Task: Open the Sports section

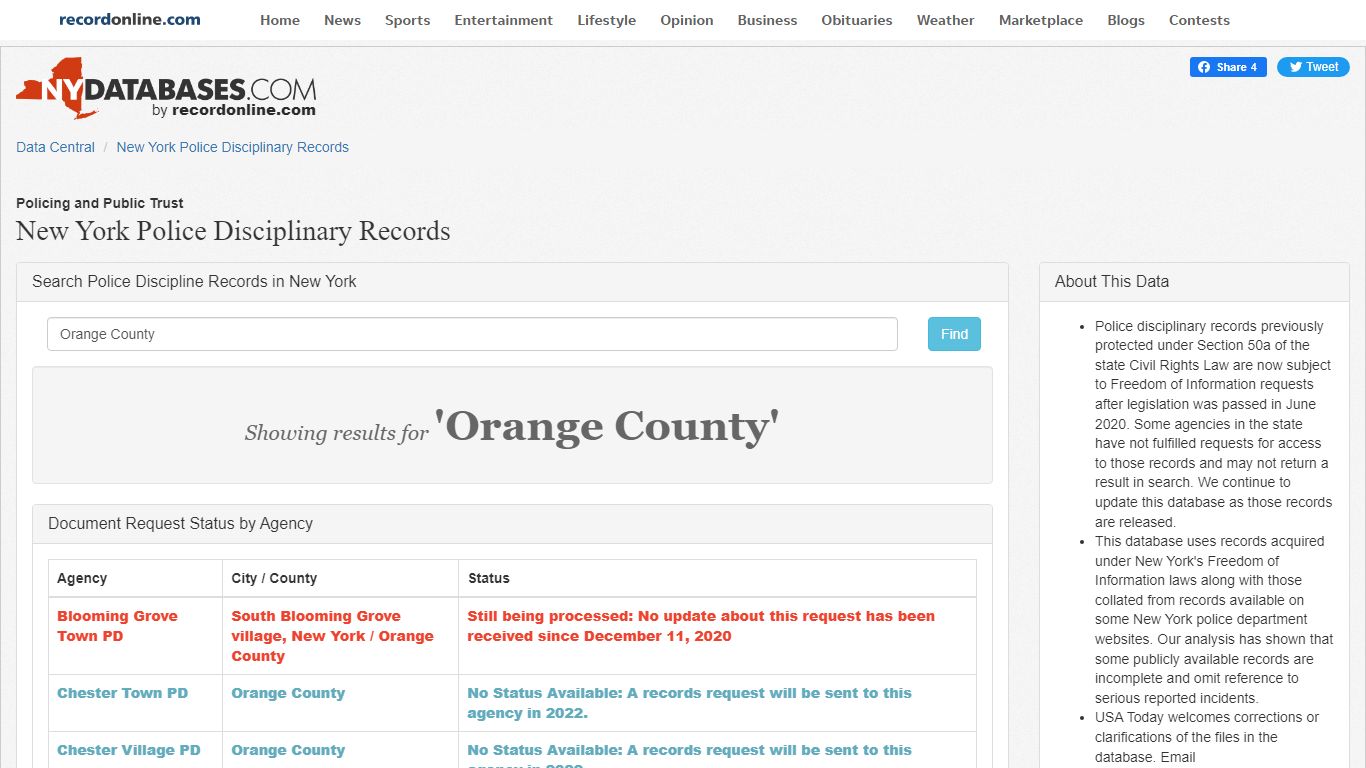Action: point(408,20)
